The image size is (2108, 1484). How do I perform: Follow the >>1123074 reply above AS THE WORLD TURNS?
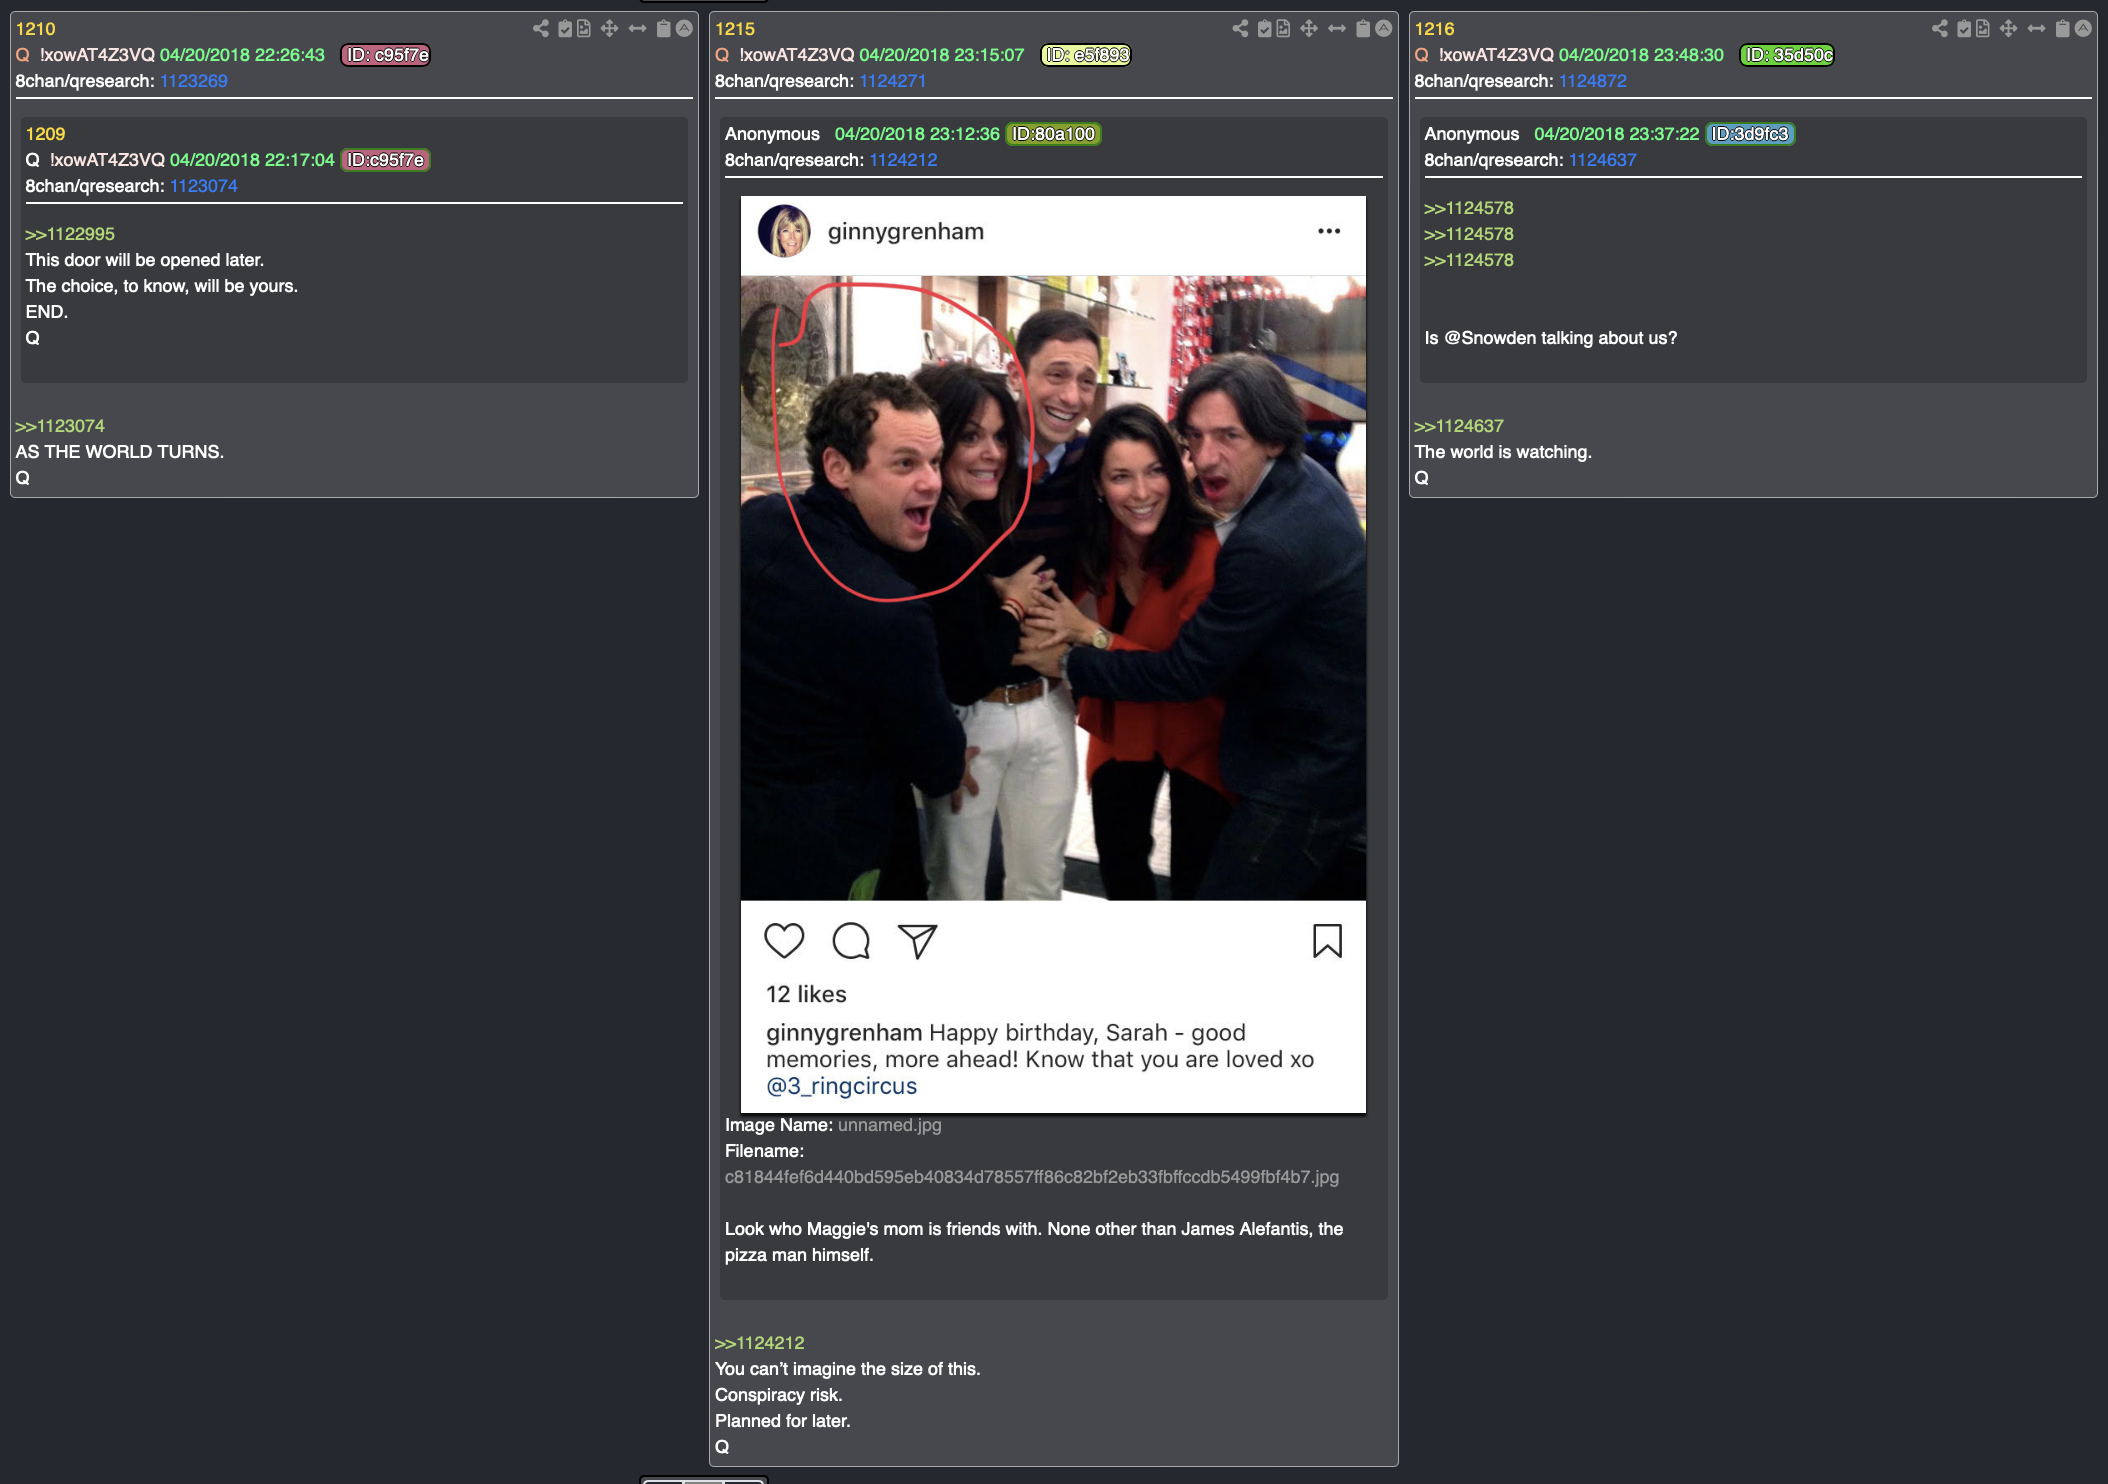(x=60, y=426)
